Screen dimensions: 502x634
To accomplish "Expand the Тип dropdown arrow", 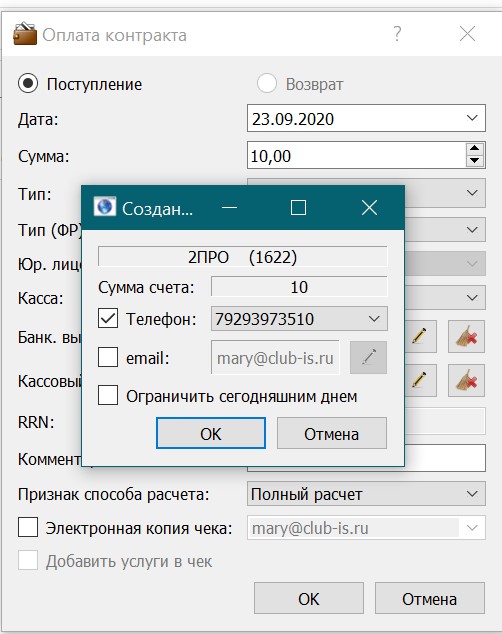I will click(x=472, y=192).
